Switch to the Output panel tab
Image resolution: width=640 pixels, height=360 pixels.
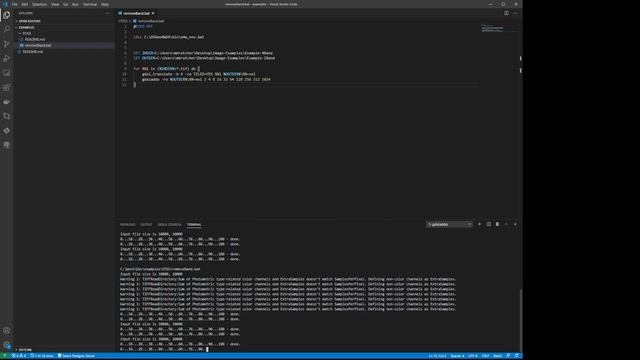pos(146,224)
